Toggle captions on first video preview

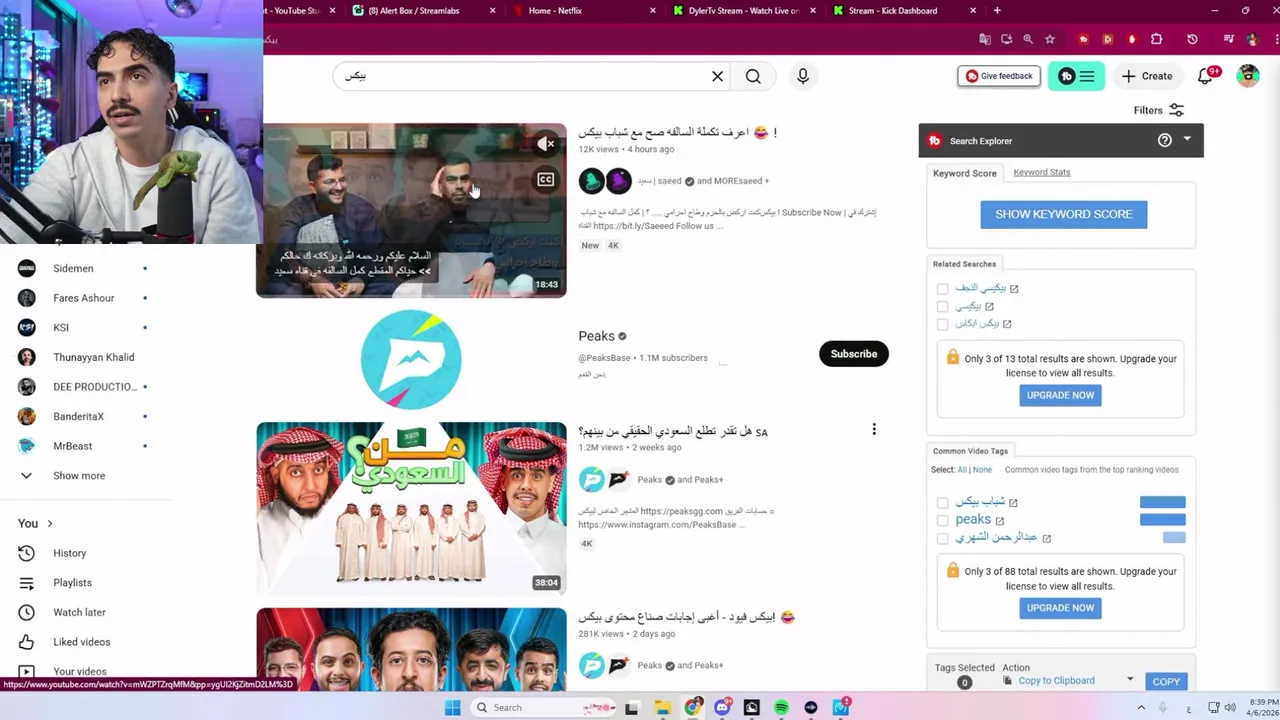pyautogui.click(x=545, y=180)
